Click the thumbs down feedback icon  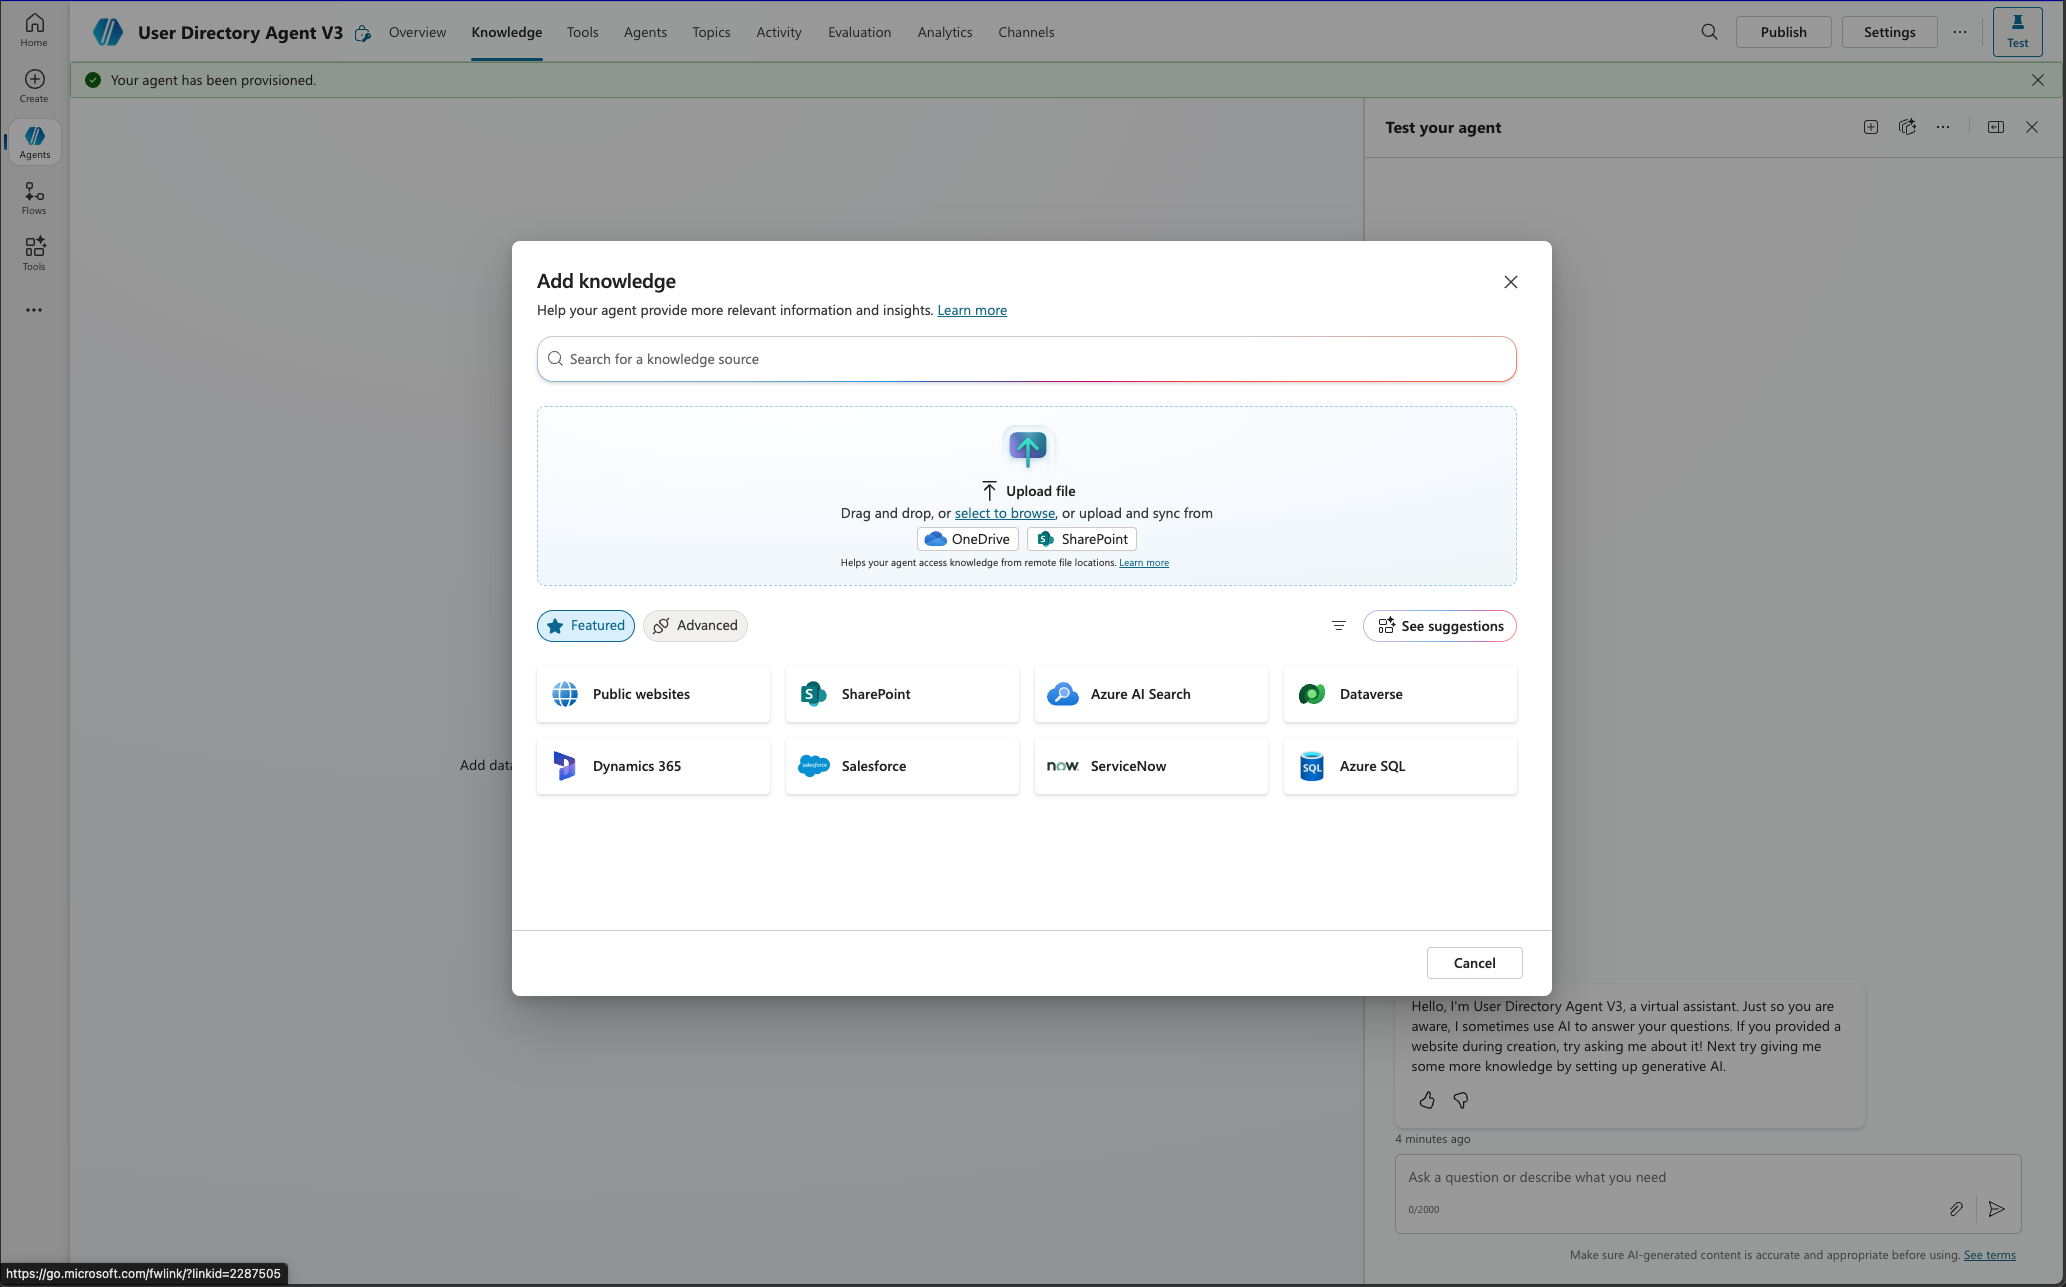[1461, 1100]
